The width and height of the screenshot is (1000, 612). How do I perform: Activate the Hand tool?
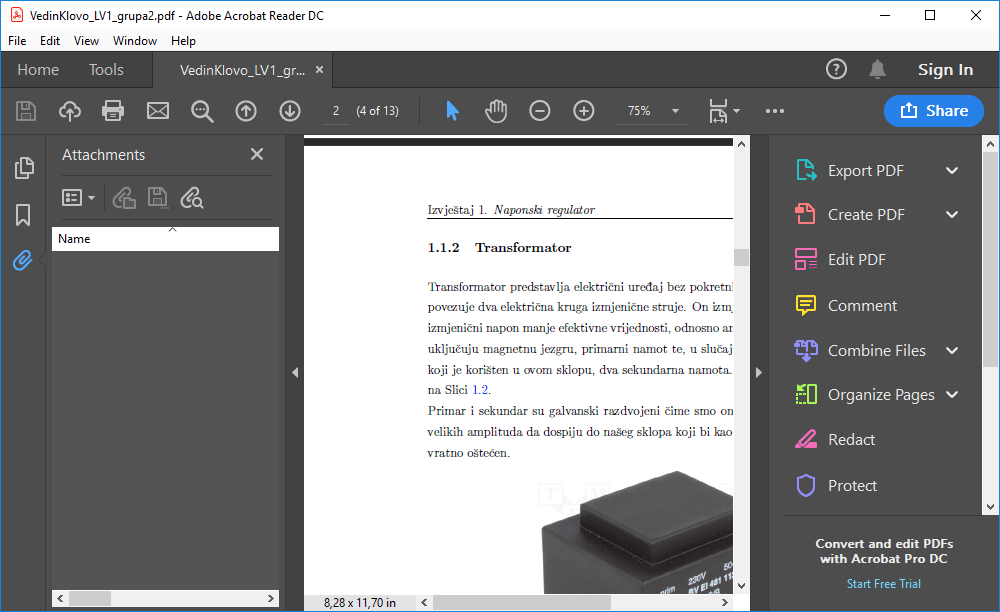coord(495,111)
